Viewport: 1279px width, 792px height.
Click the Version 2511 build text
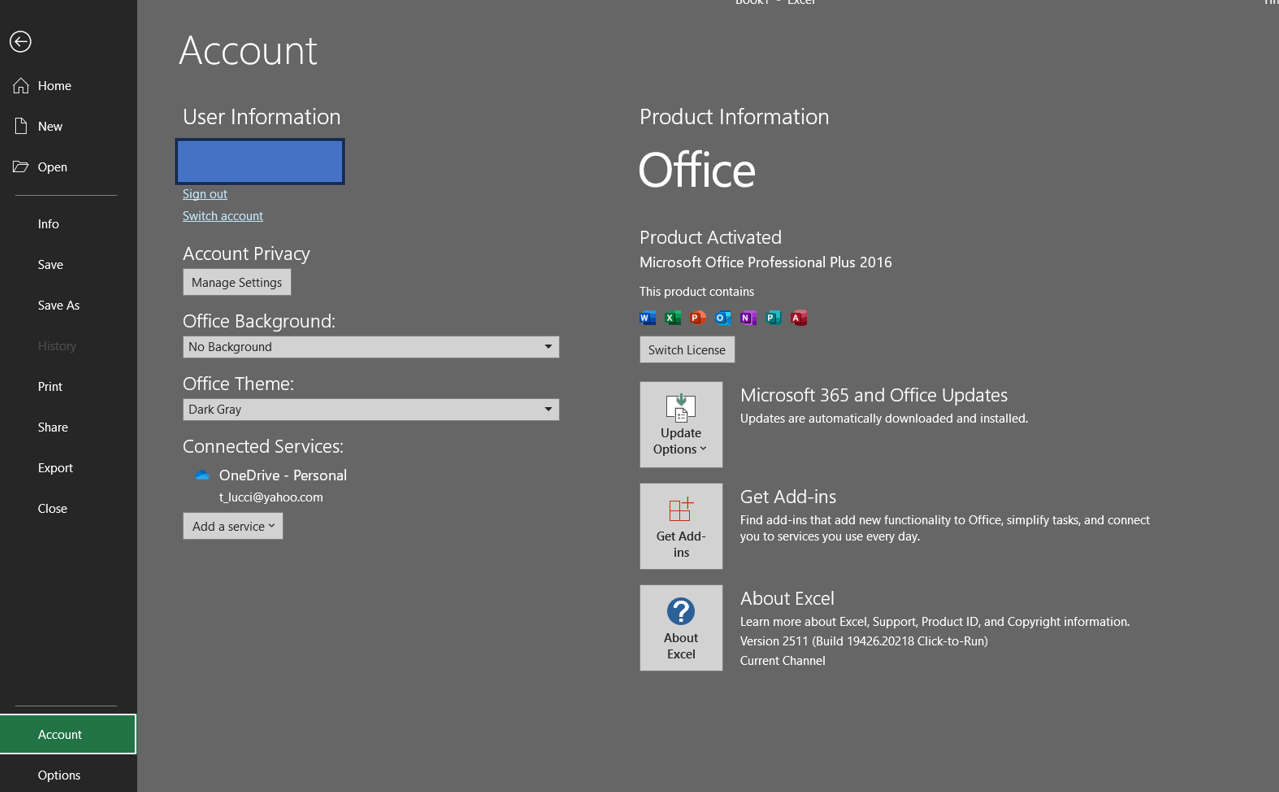(864, 641)
